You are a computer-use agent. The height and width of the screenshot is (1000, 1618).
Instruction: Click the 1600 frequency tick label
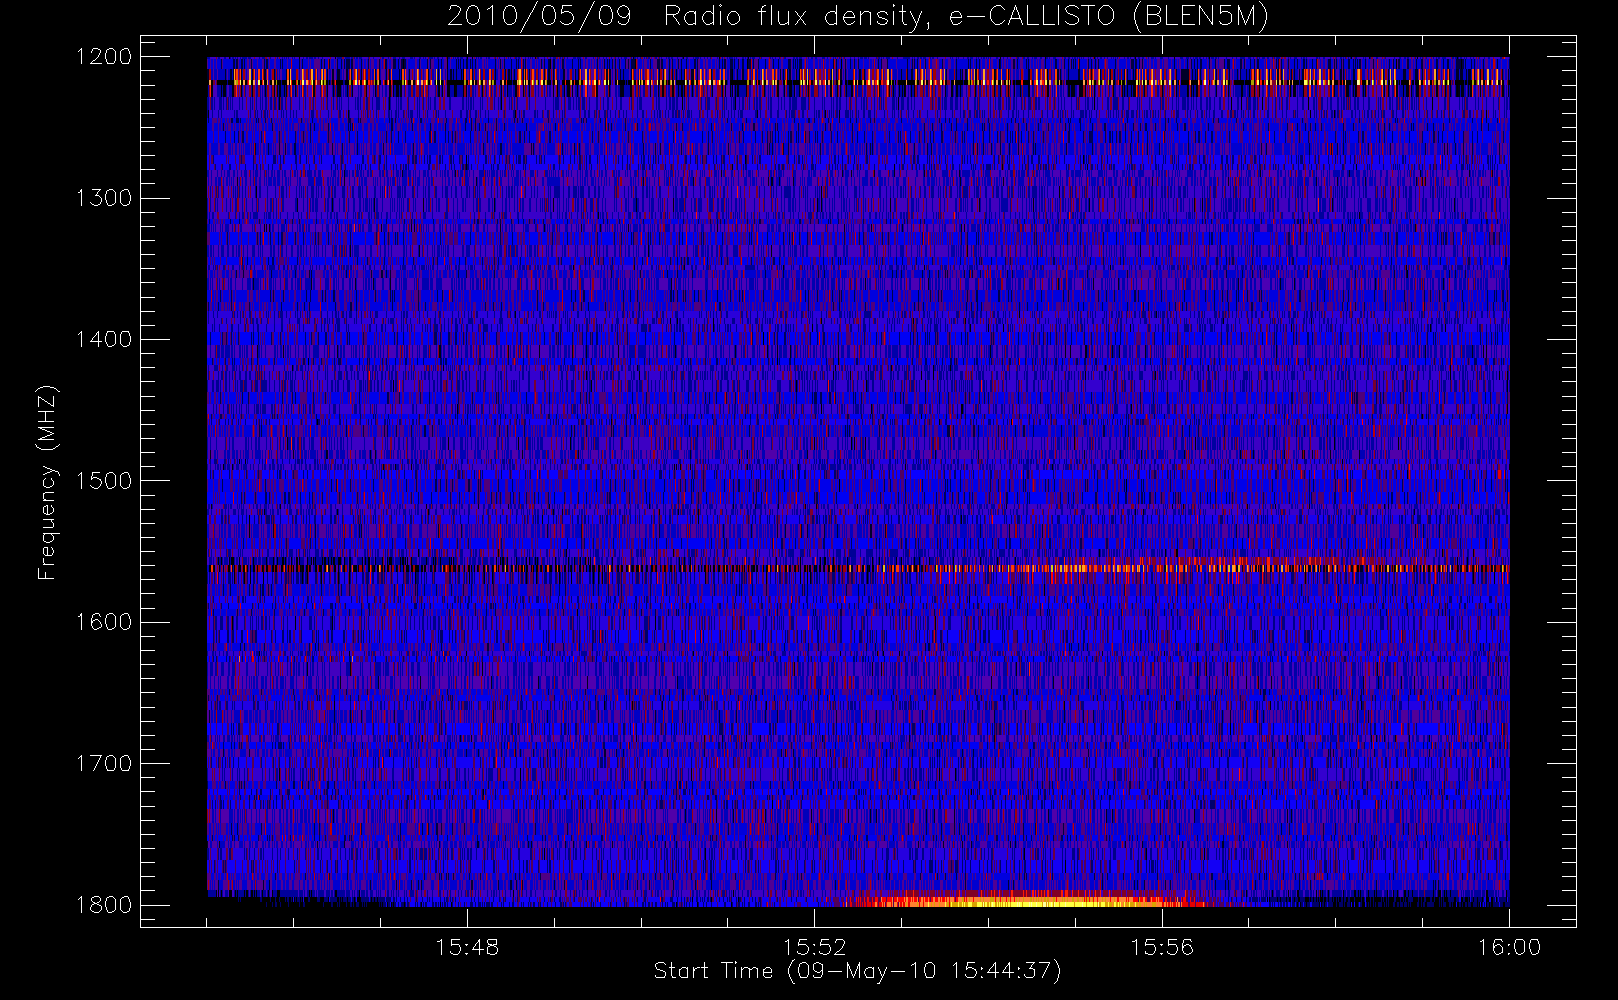104,622
